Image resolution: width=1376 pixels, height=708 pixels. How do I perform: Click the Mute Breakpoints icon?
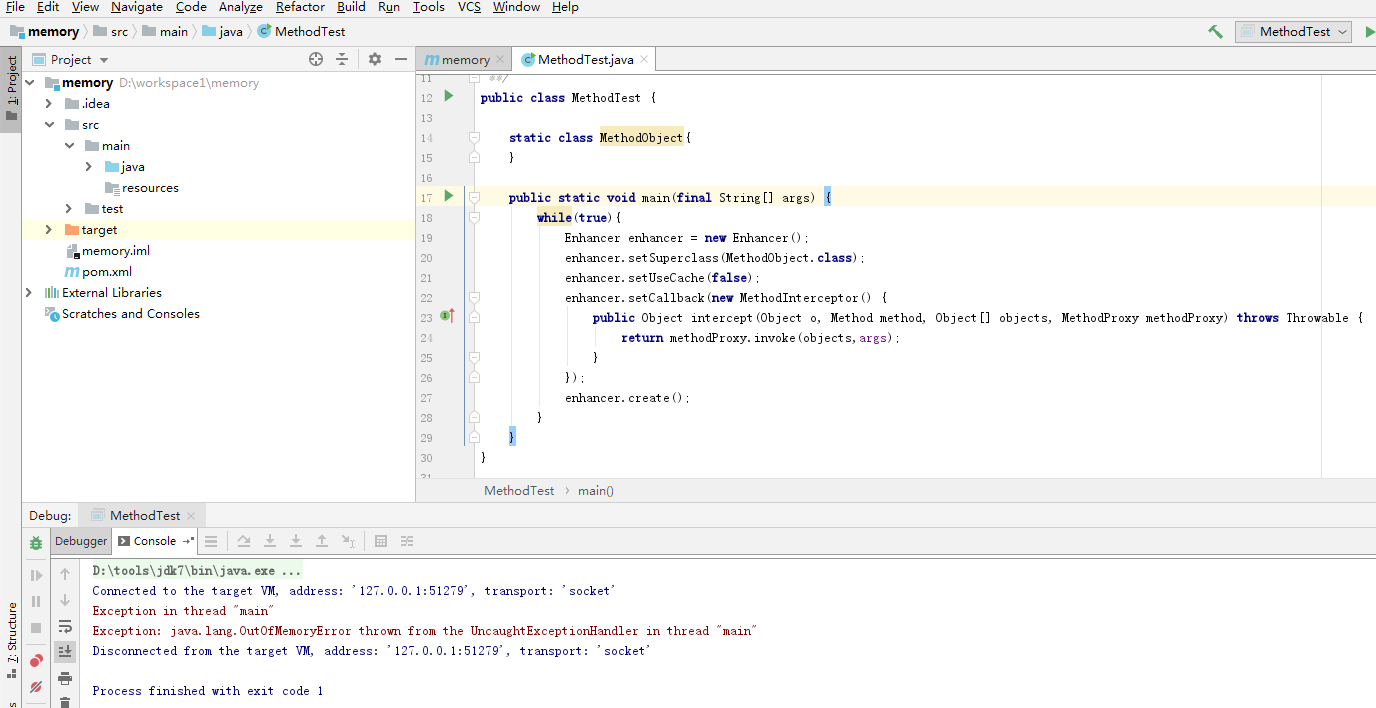[x=36, y=687]
